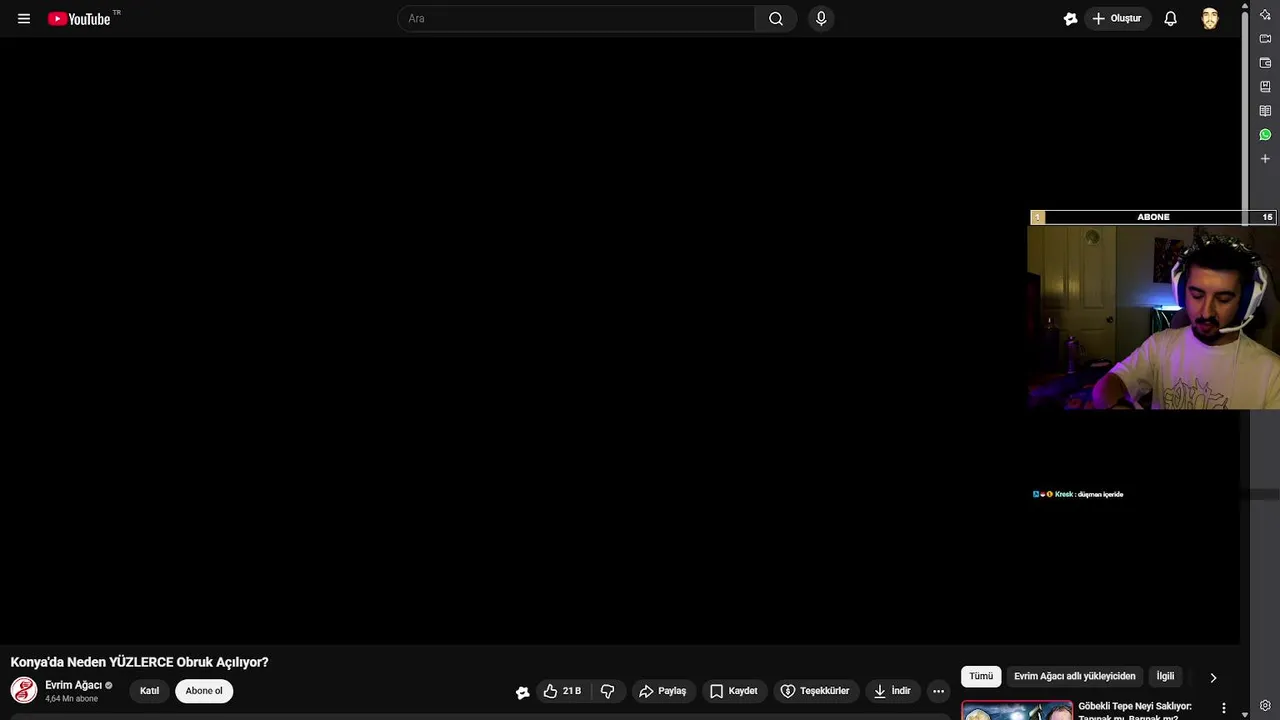Click the Katıl join button
The height and width of the screenshot is (720, 1280).
[149, 691]
